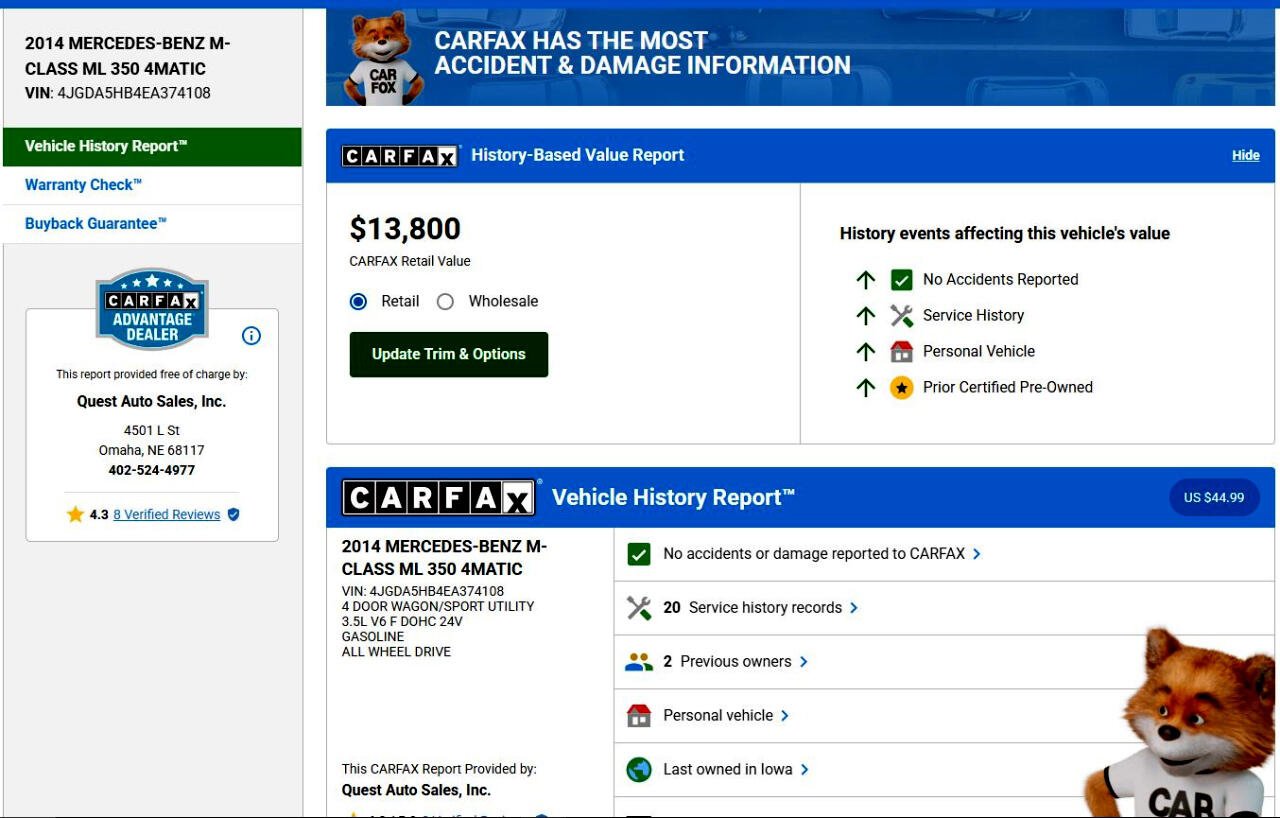Click the CARFAX Advantage Dealer badge

[x=152, y=310]
